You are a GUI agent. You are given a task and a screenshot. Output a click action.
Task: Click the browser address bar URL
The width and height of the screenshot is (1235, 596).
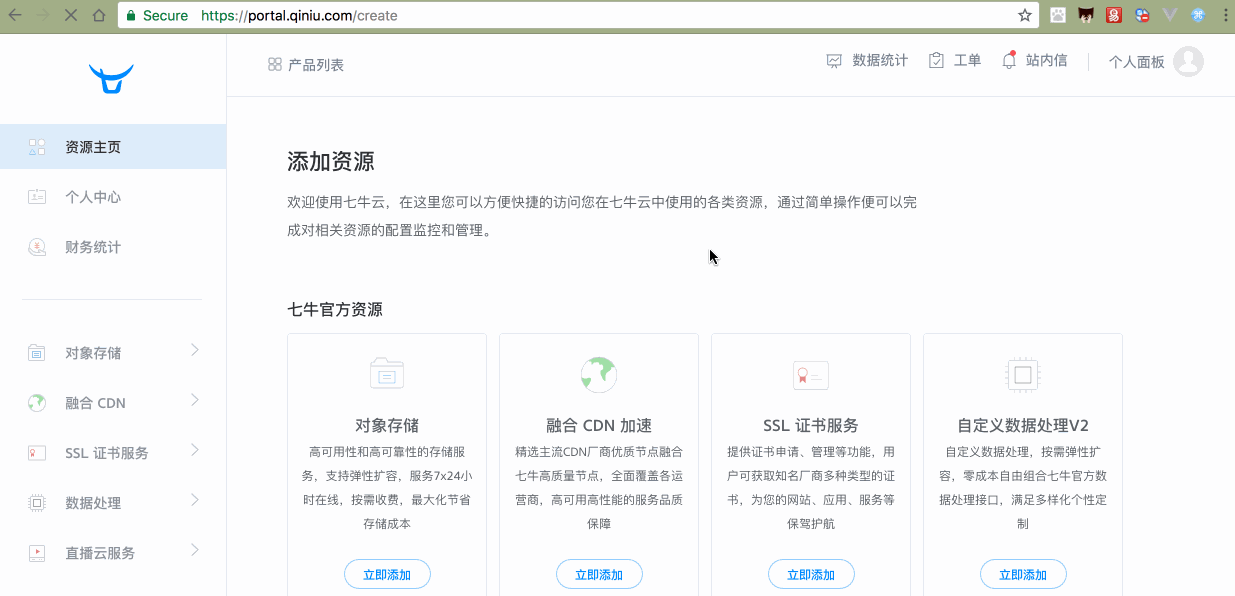[299, 15]
